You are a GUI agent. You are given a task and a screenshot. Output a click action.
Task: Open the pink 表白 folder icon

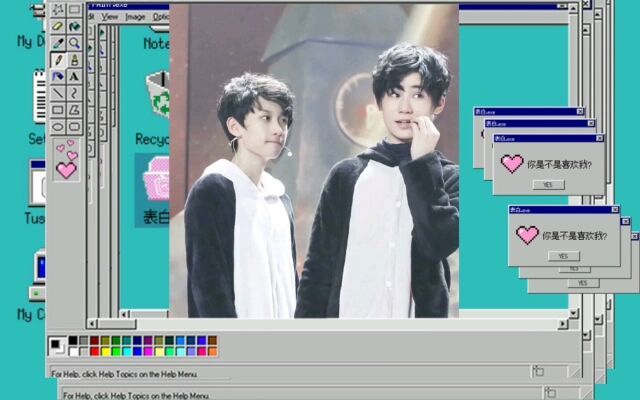coord(155,177)
